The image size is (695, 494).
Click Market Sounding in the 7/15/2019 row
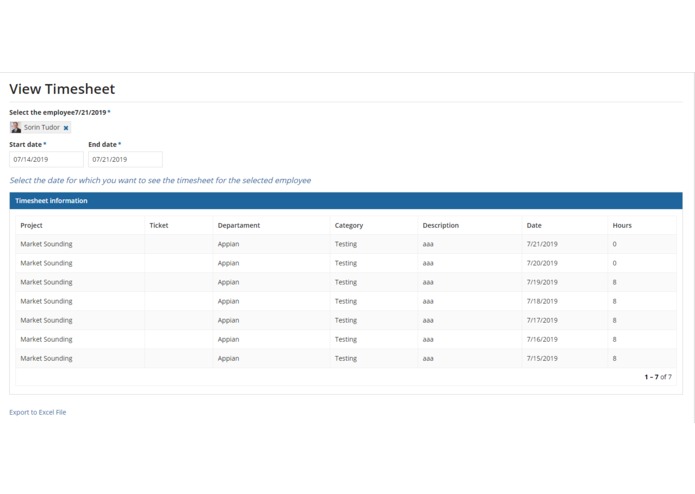click(46, 358)
